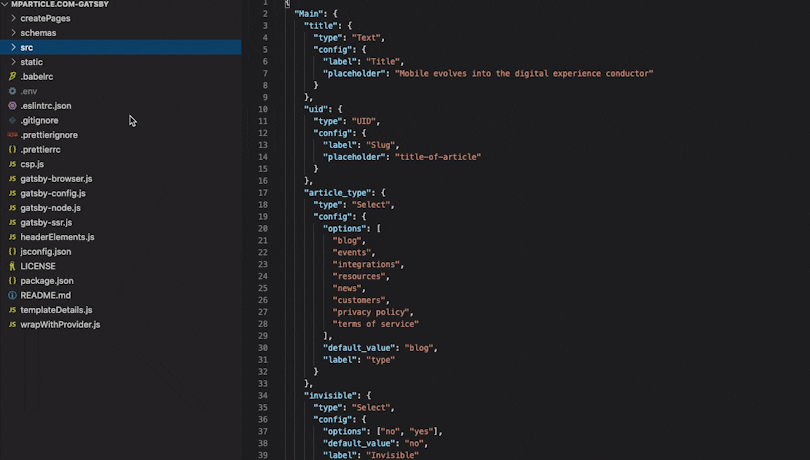Expand the schemas folder chevron
Viewport: 810px width, 460px height.
(13, 33)
